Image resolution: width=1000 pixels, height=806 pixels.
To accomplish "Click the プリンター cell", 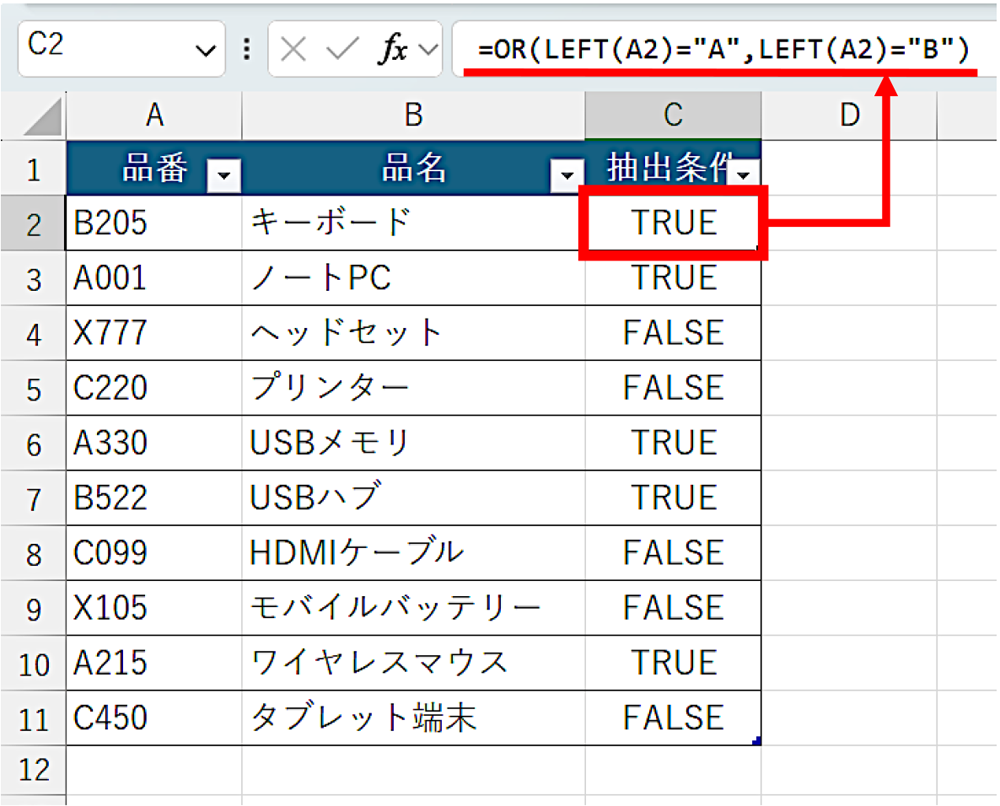I will pyautogui.click(x=413, y=388).
